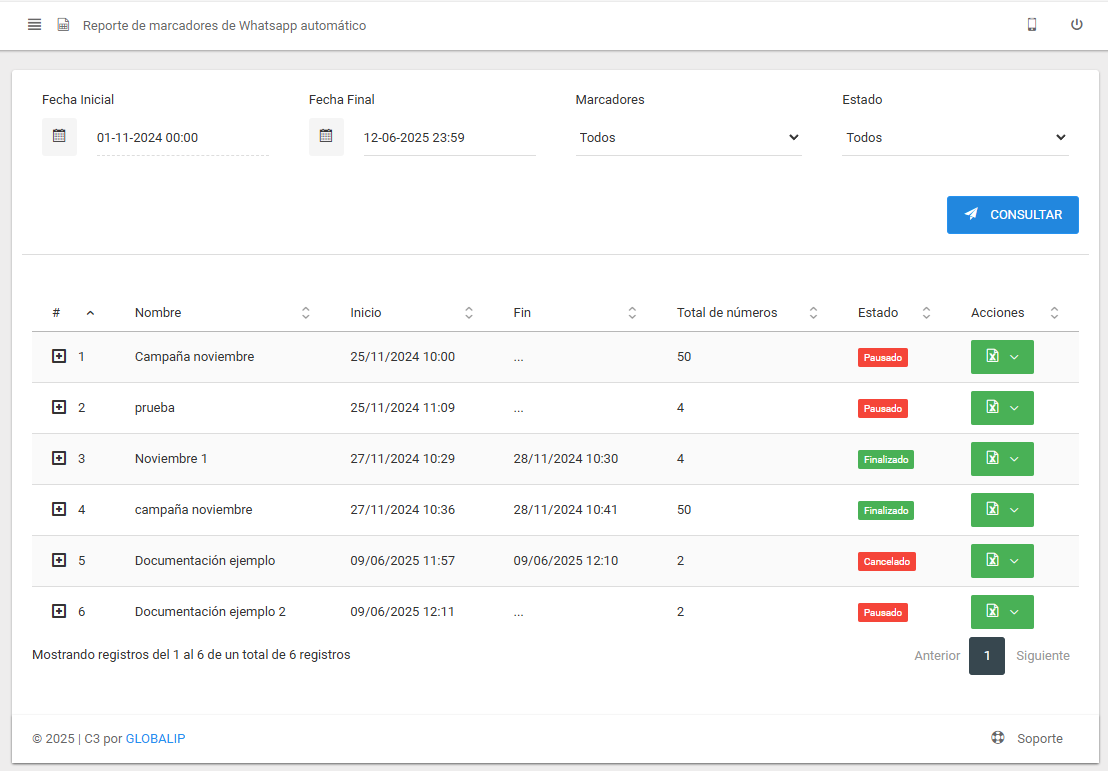This screenshot has height=771, width=1108.
Task: Export Excel for campaña noviembre row 4
Action: [992, 510]
